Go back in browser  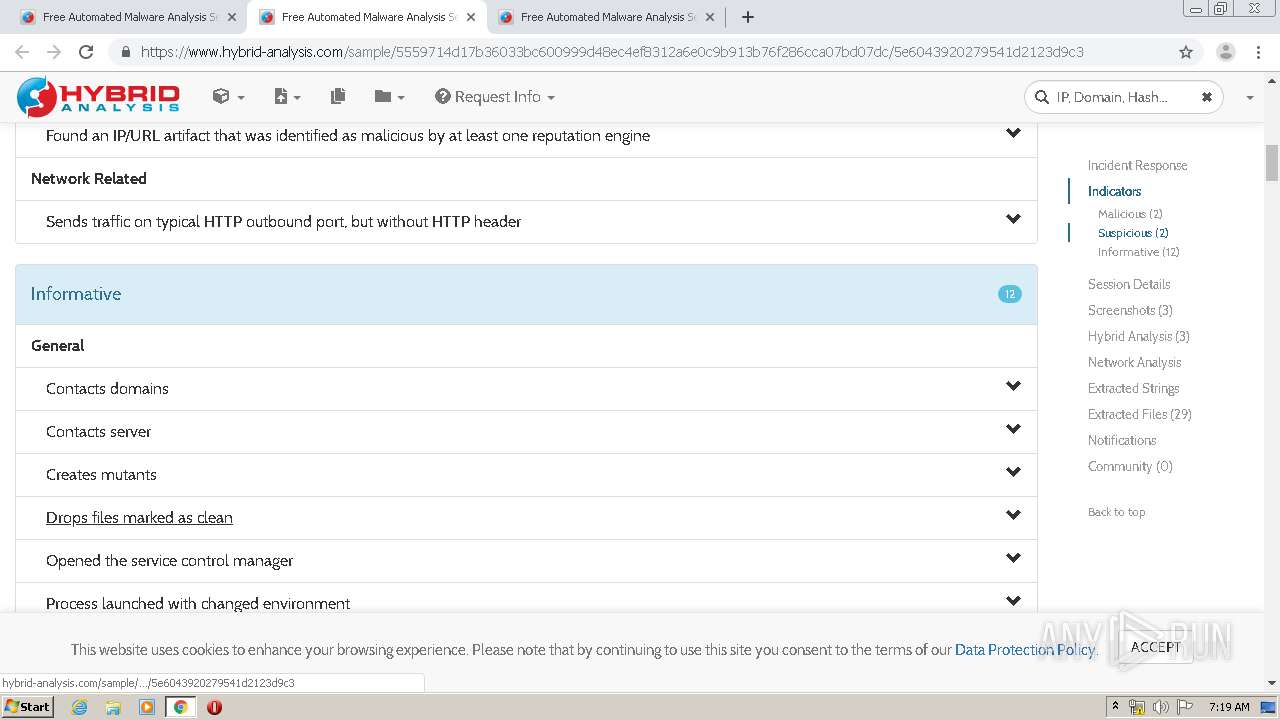tap(22, 52)
